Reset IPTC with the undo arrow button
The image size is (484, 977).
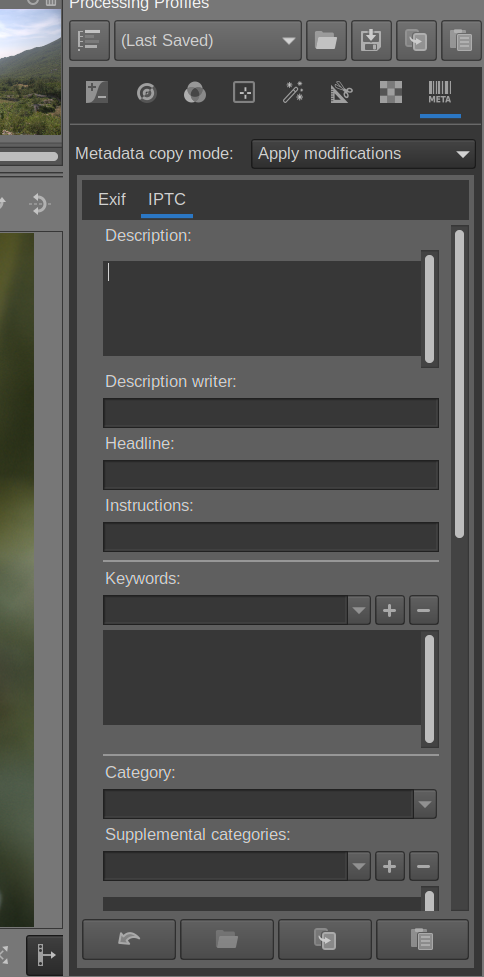pos(129,939)
